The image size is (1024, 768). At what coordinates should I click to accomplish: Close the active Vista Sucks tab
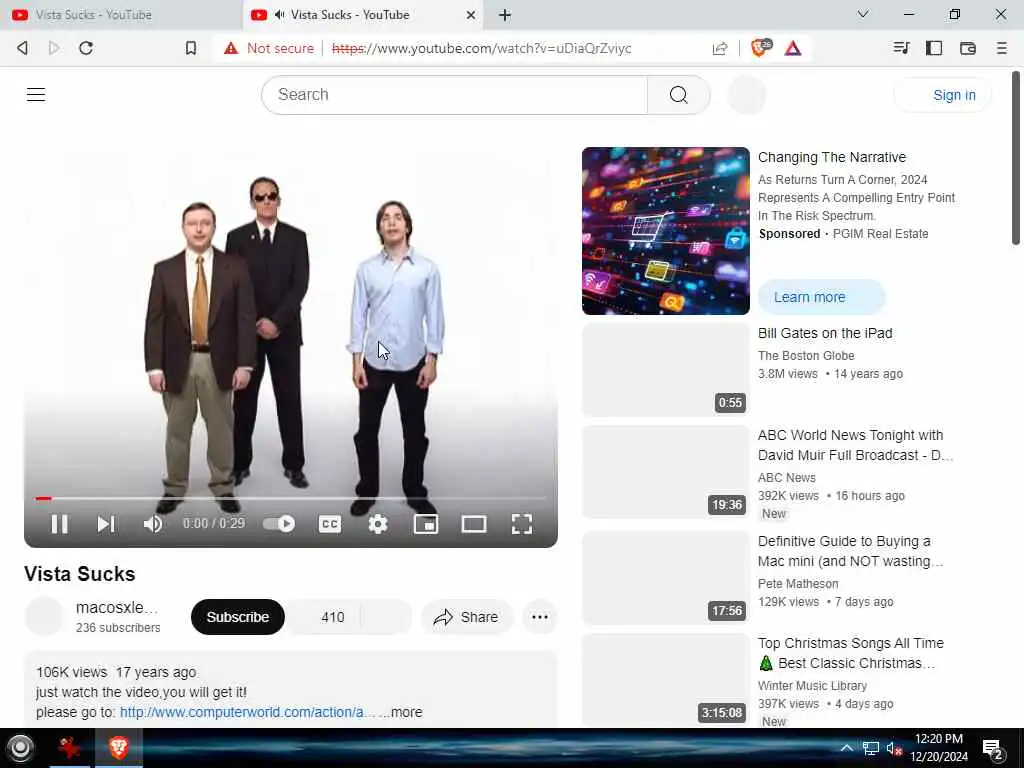click(470, 15)
